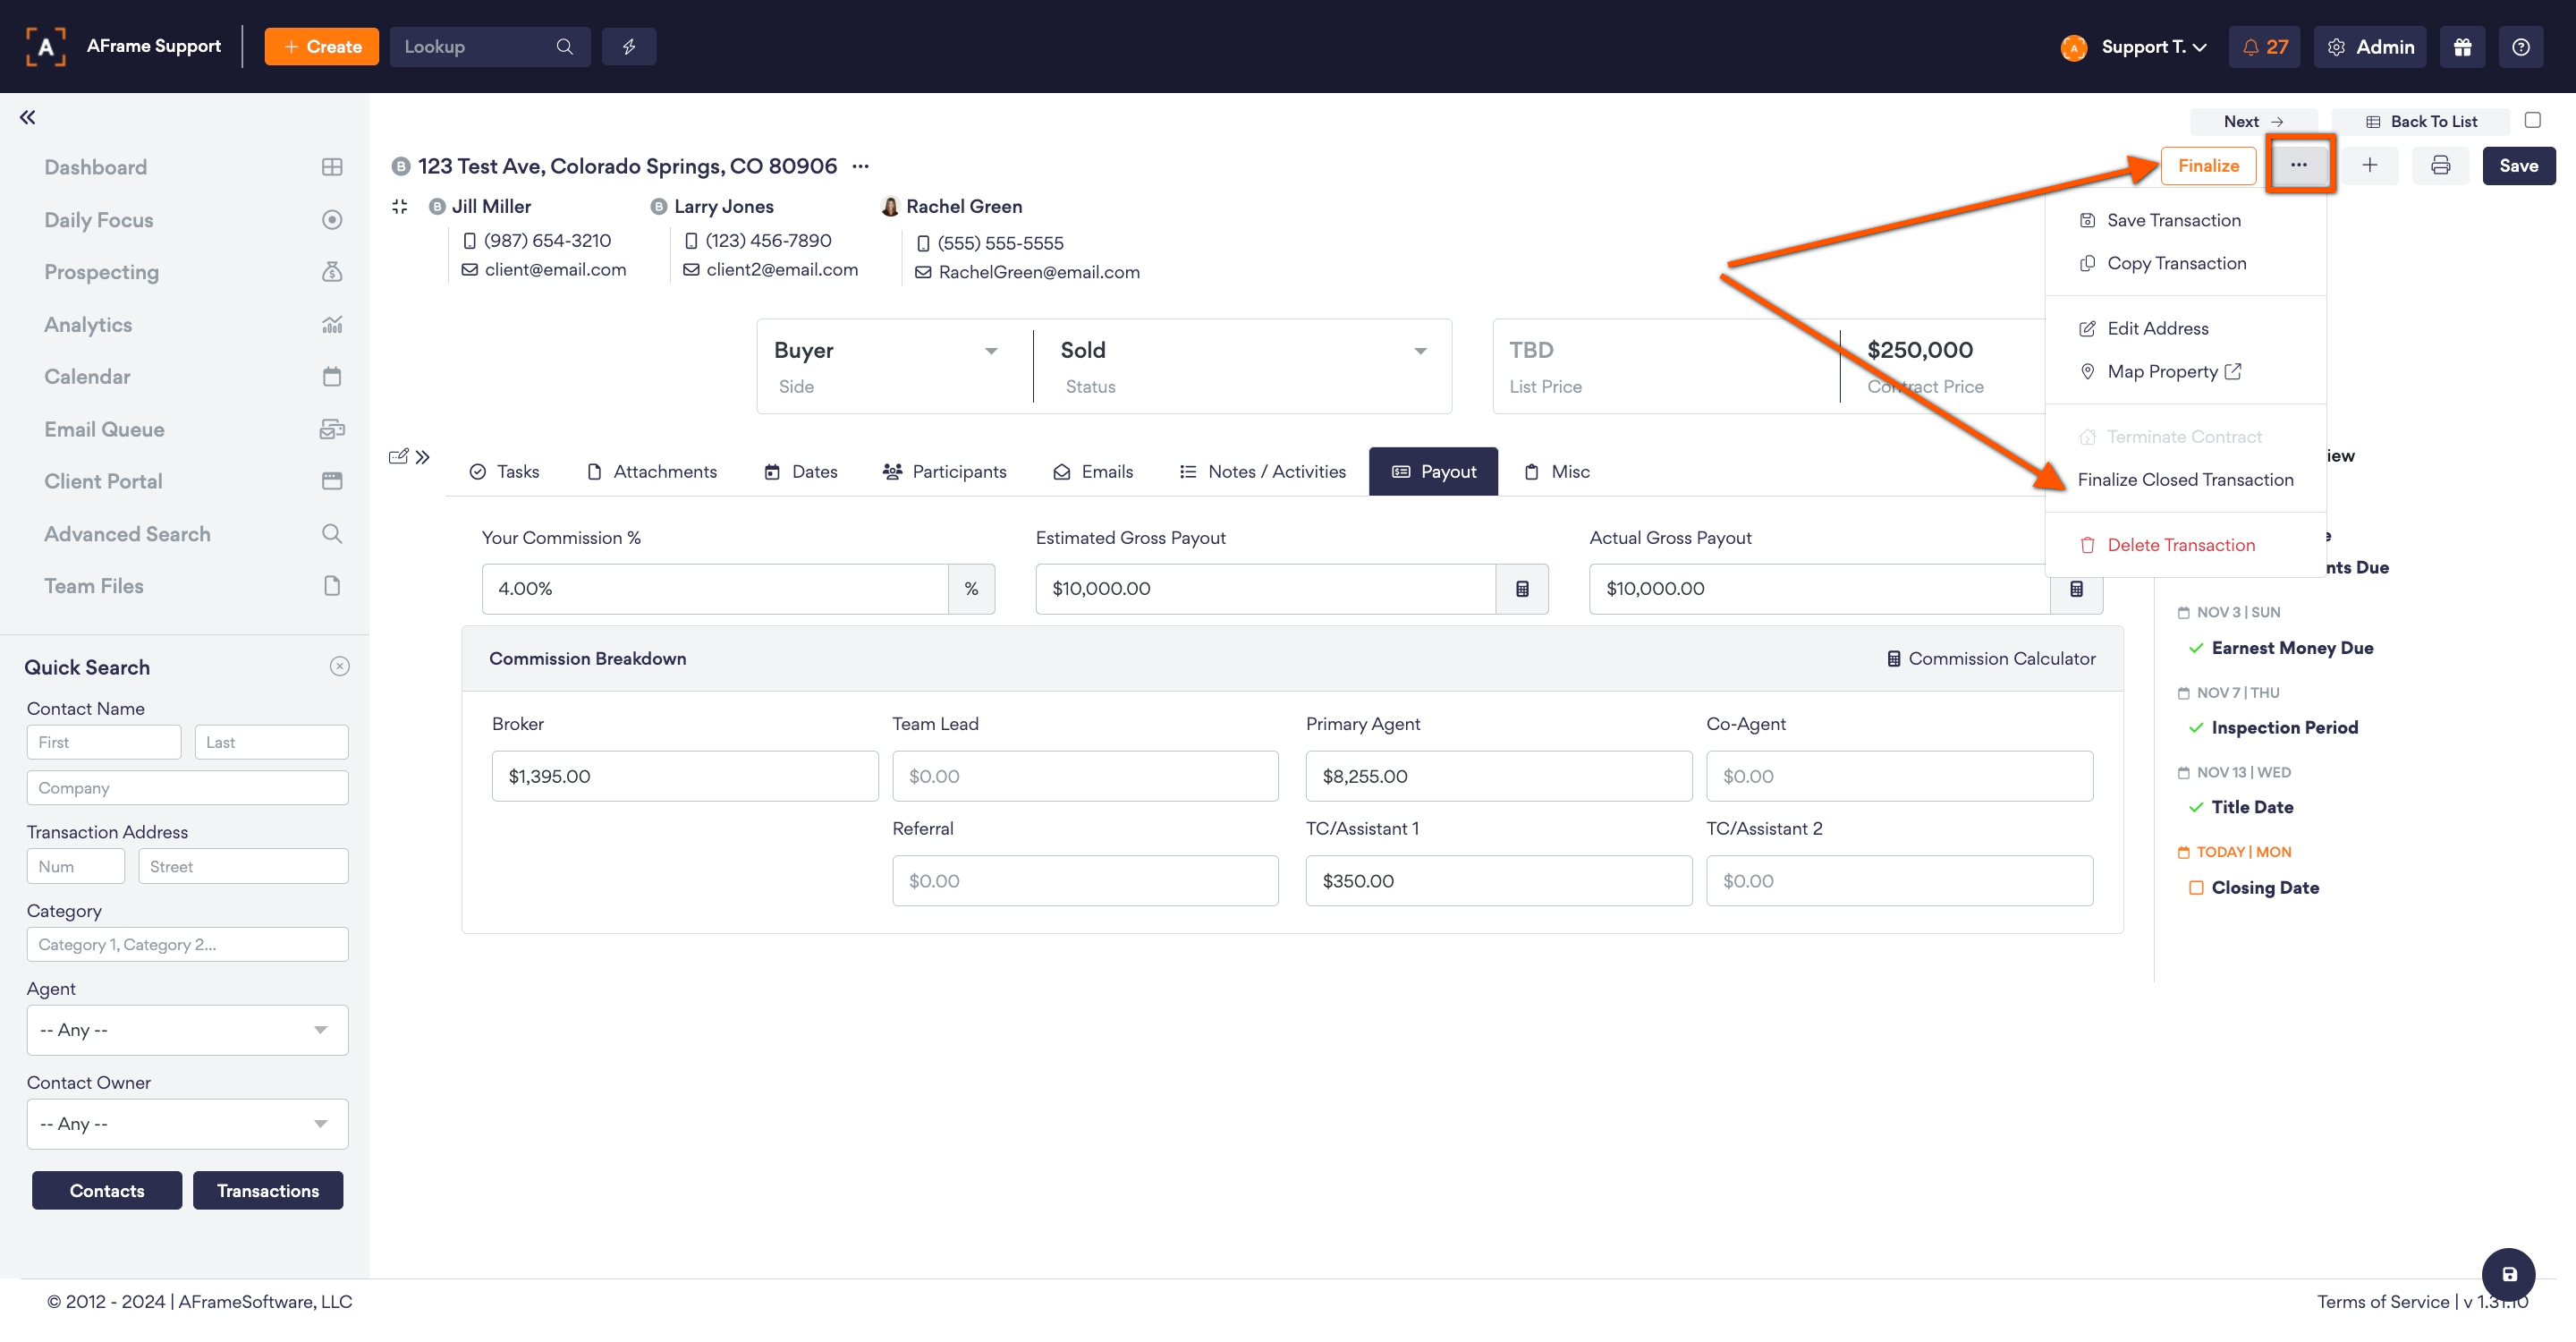The height and width of the screenshot is (1342, 2576).
Task: Click the lightning bolt quick action icon
Action: 629,47
